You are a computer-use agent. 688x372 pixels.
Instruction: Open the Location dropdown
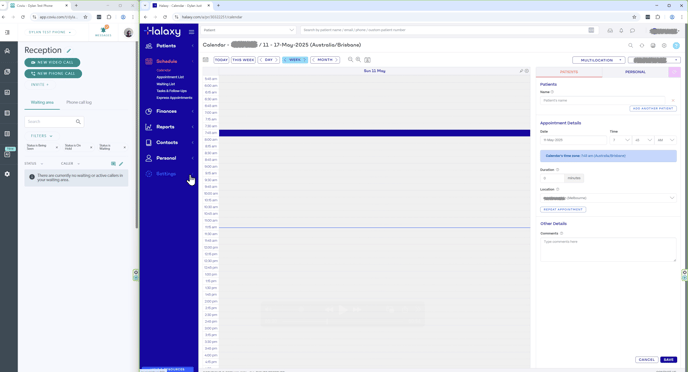click(x=608, y=198)
